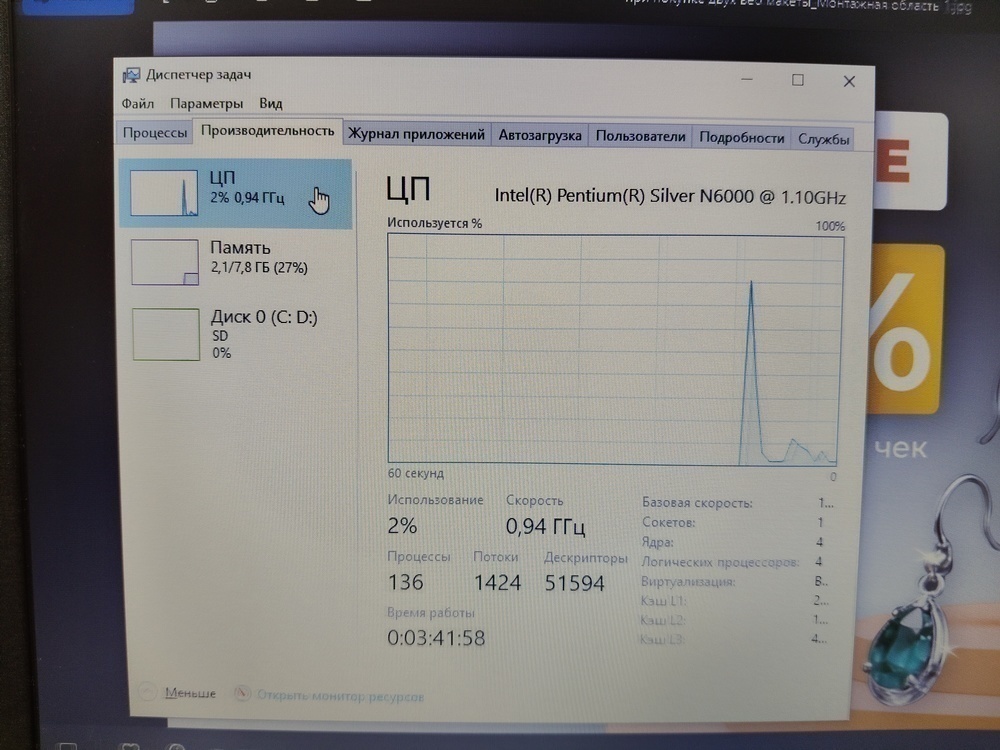1000x750 pixels.
Task: Minimize the Диспетчер задач window
Action: tap(747, 80)
